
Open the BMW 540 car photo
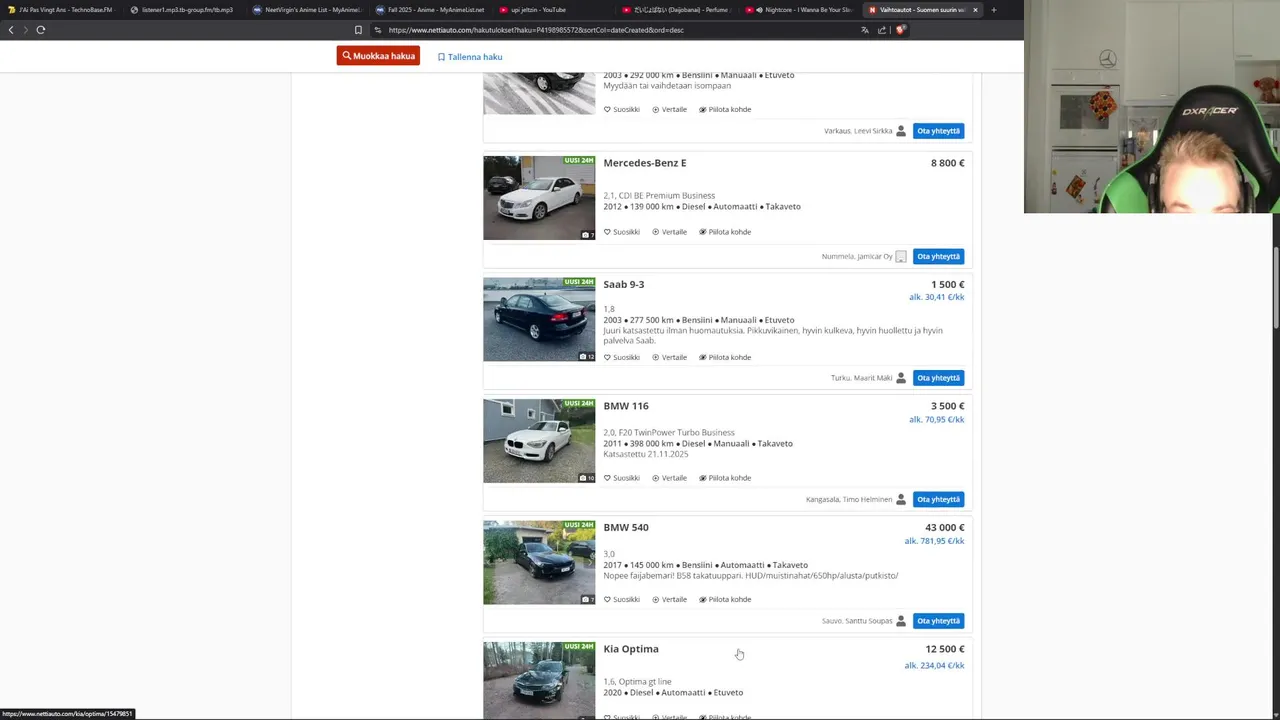click(x=539, y=562)
